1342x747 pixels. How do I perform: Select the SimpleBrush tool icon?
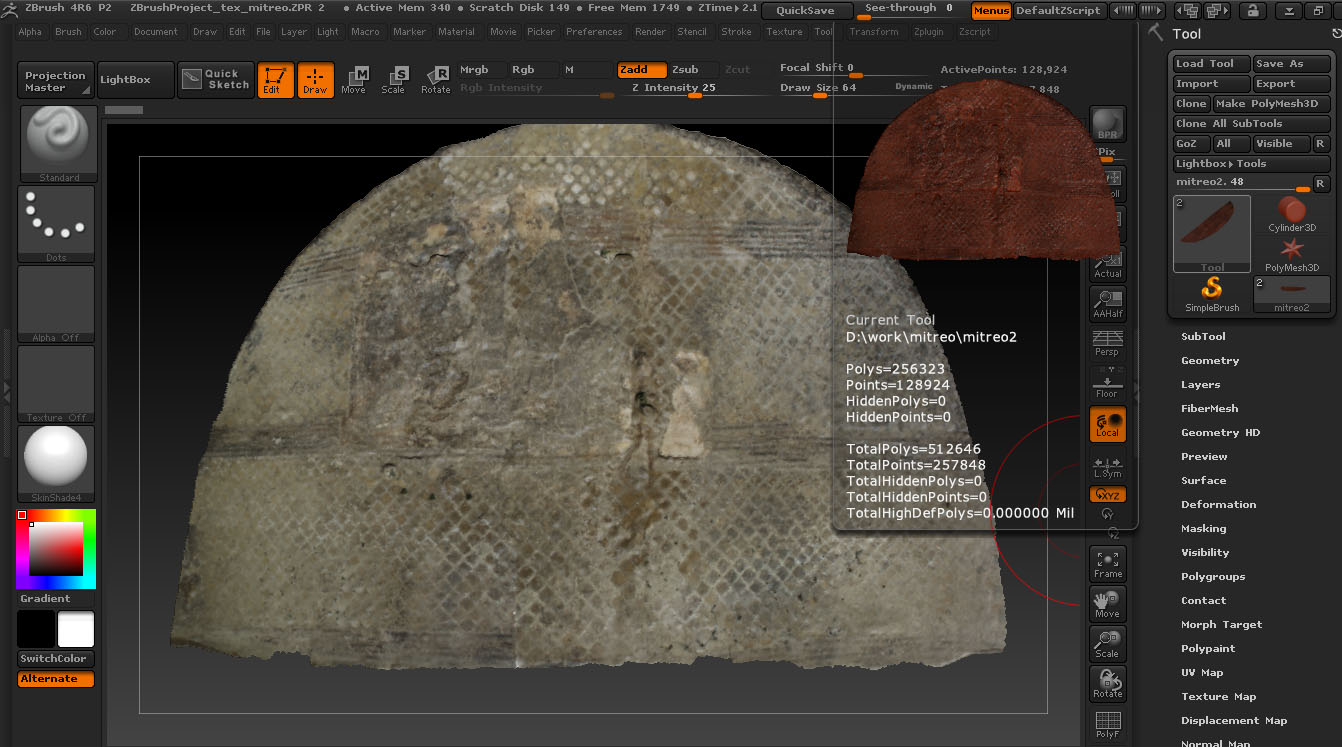pos(1212,293)
